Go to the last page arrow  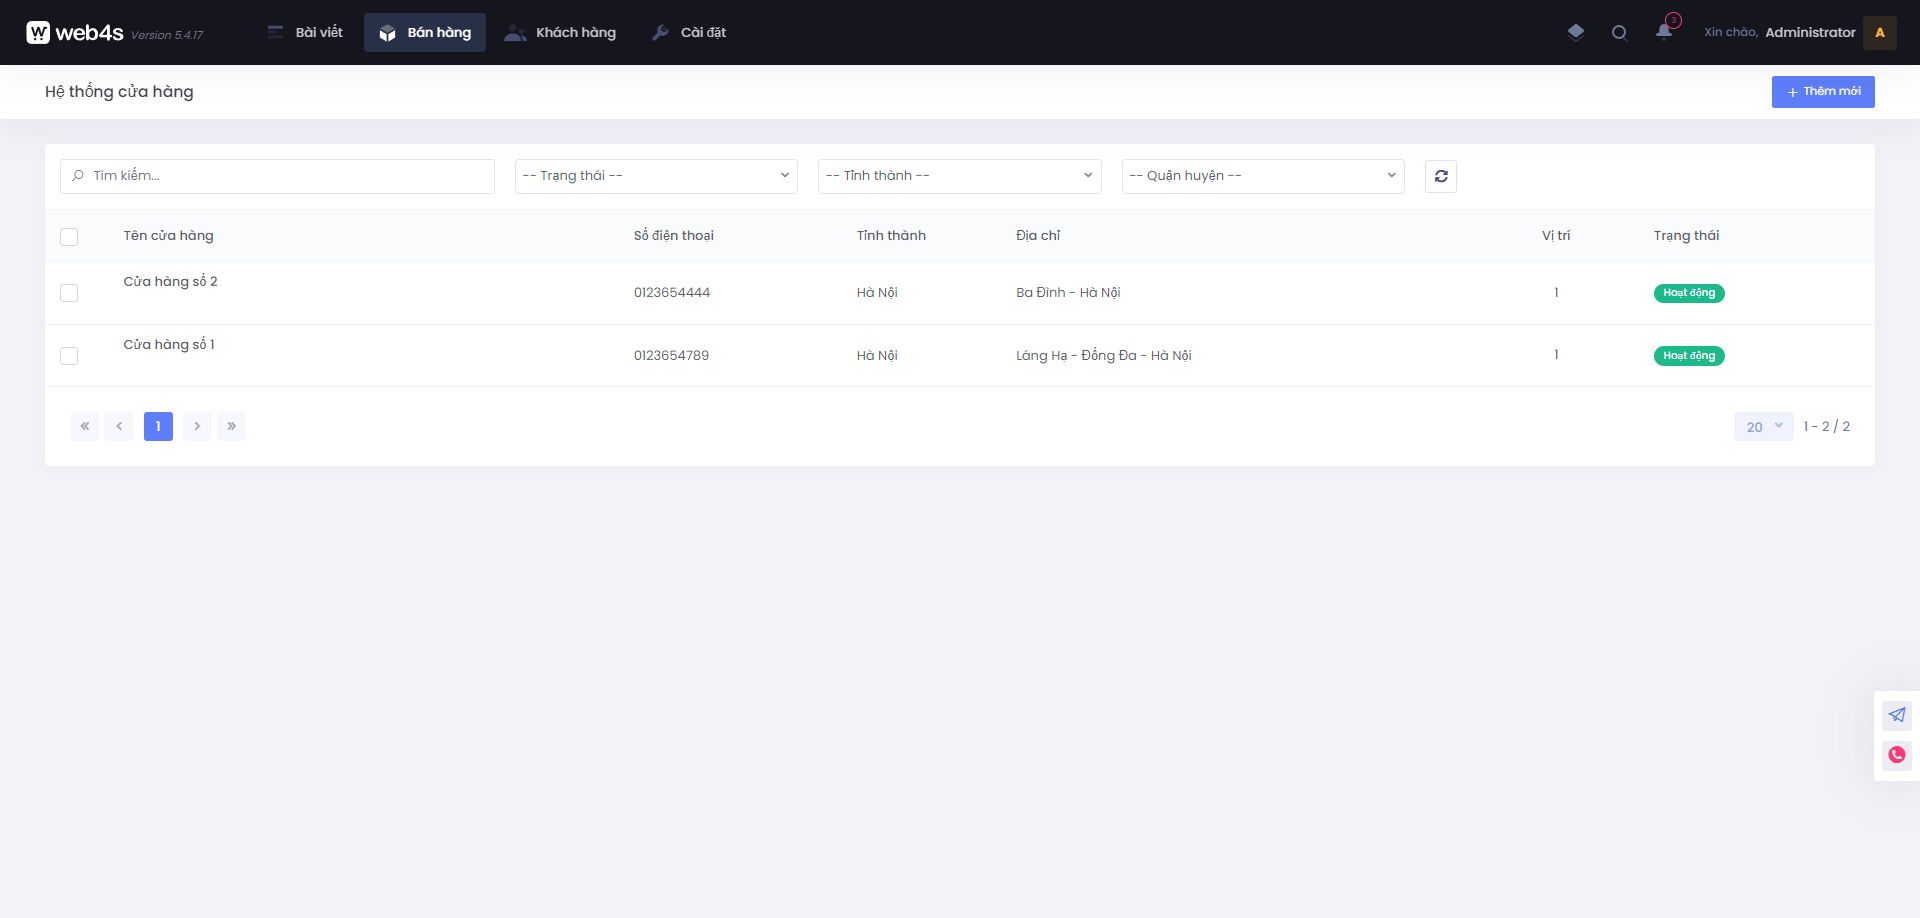click(231, 426)
